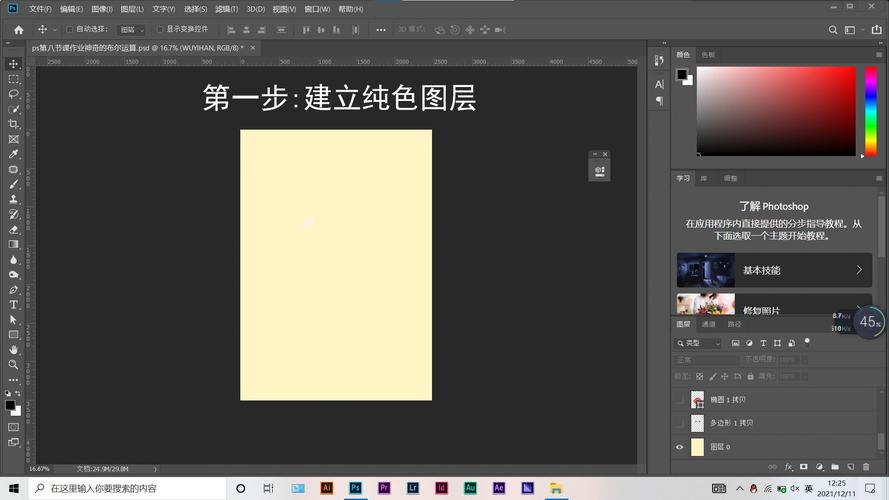Select the Eyedropper tool
889x500 pixels.
coord(14,154)
